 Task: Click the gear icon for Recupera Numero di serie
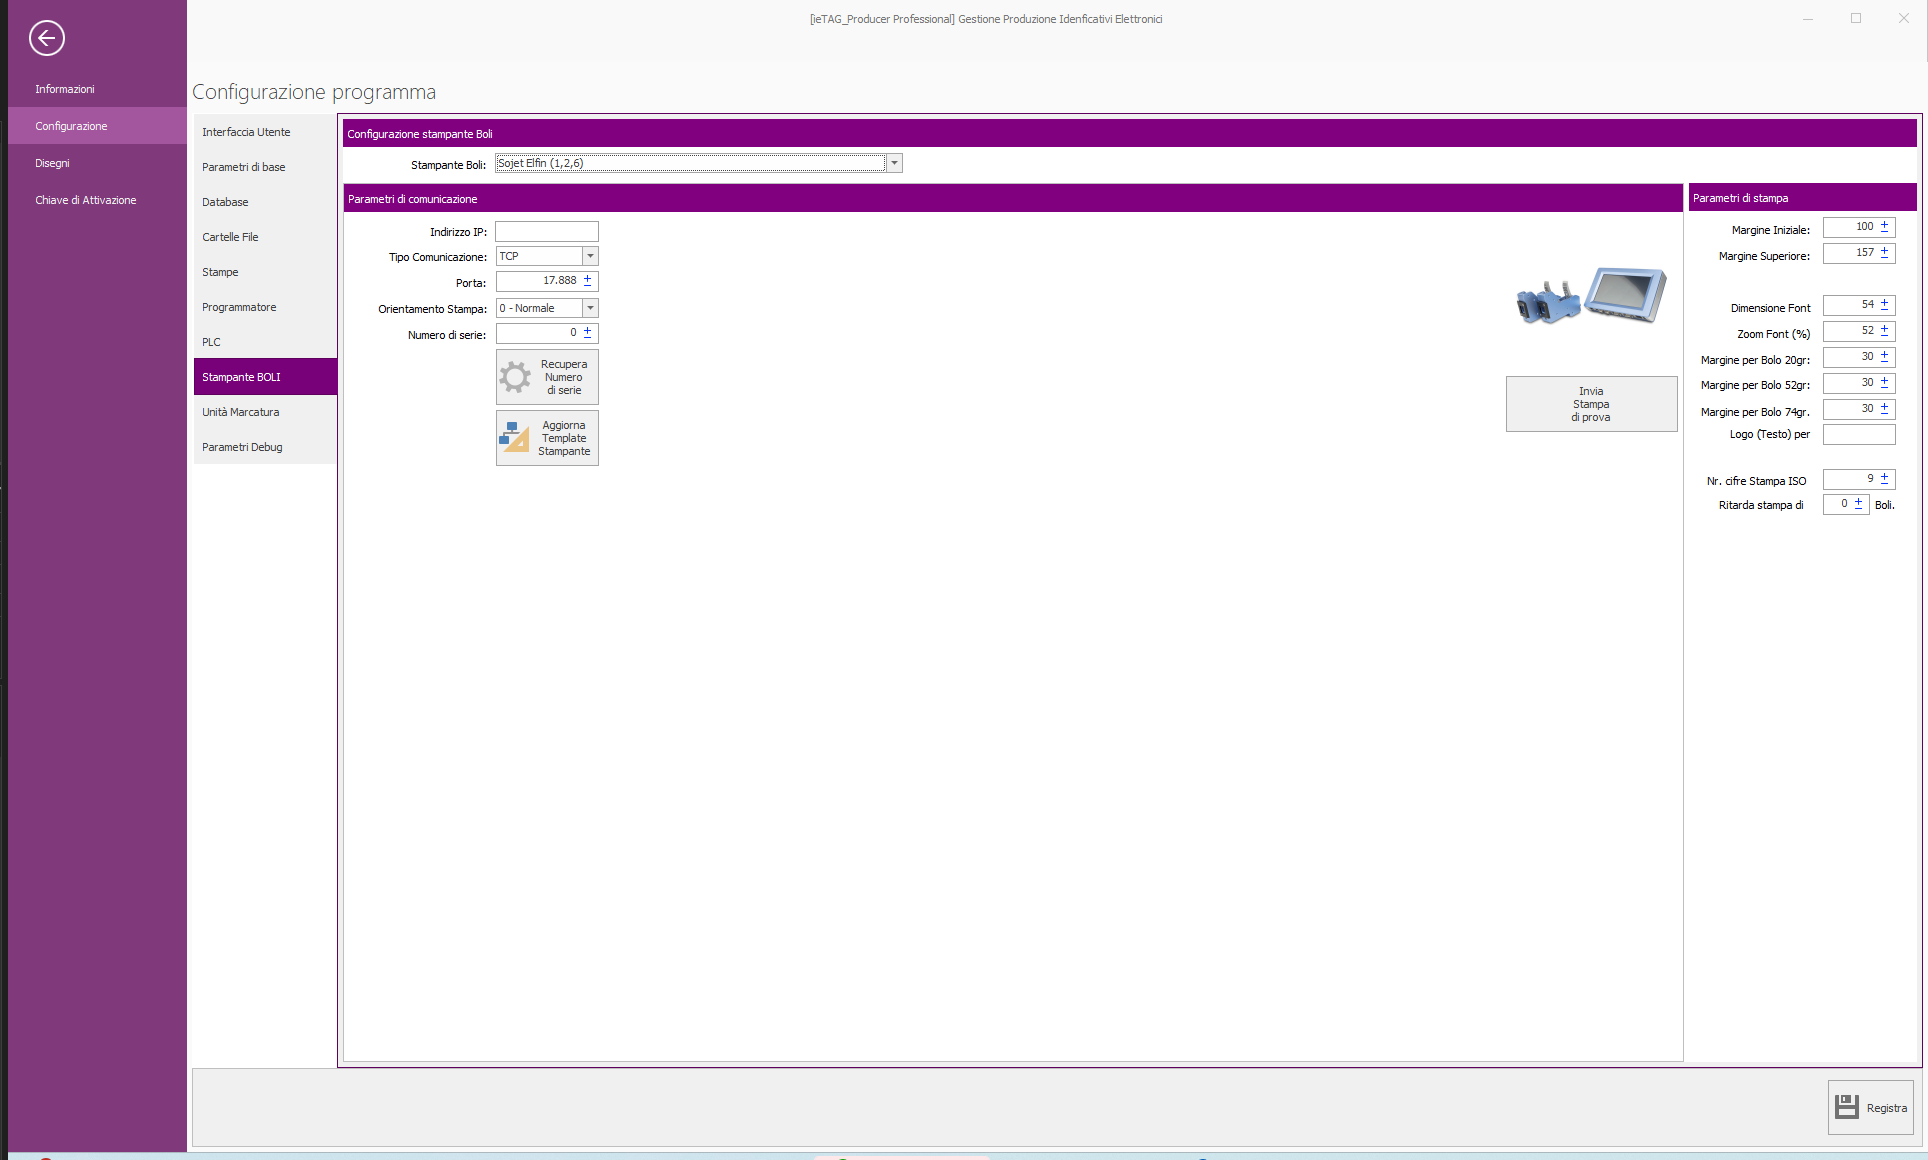516,377
